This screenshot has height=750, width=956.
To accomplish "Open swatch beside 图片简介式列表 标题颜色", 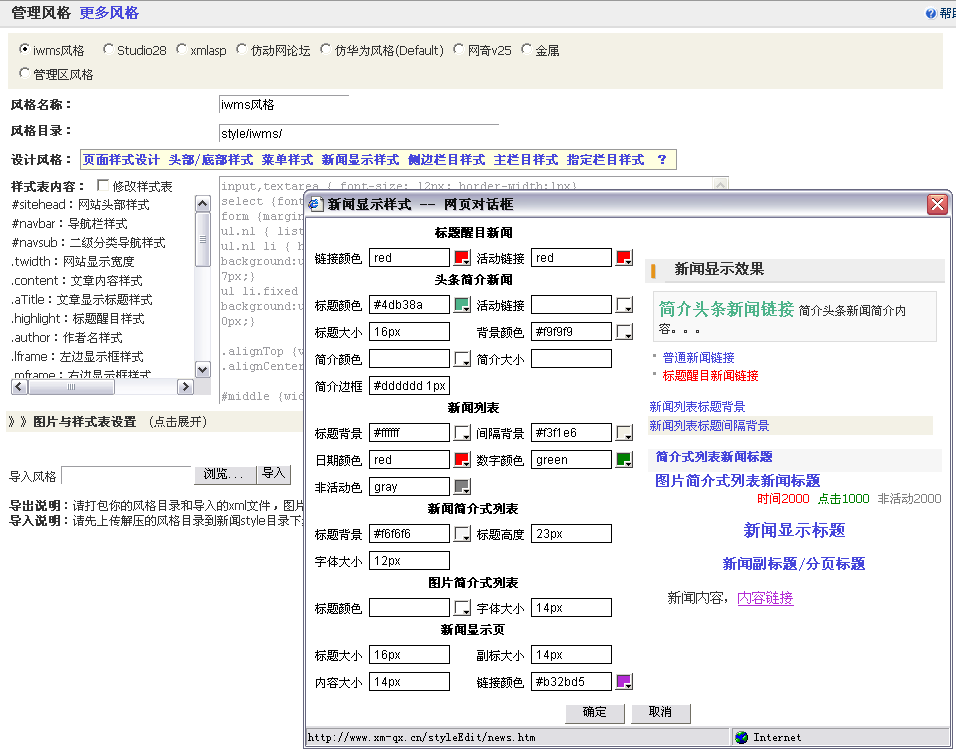I will (462, 608).
